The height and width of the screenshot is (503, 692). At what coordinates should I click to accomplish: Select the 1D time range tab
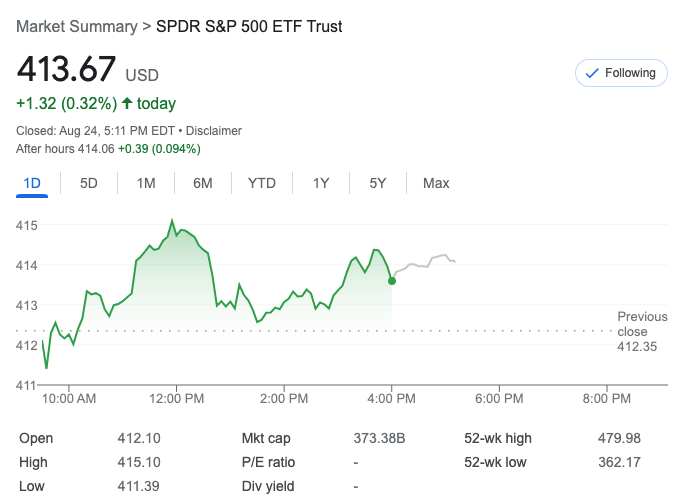(x=32, y=183)
